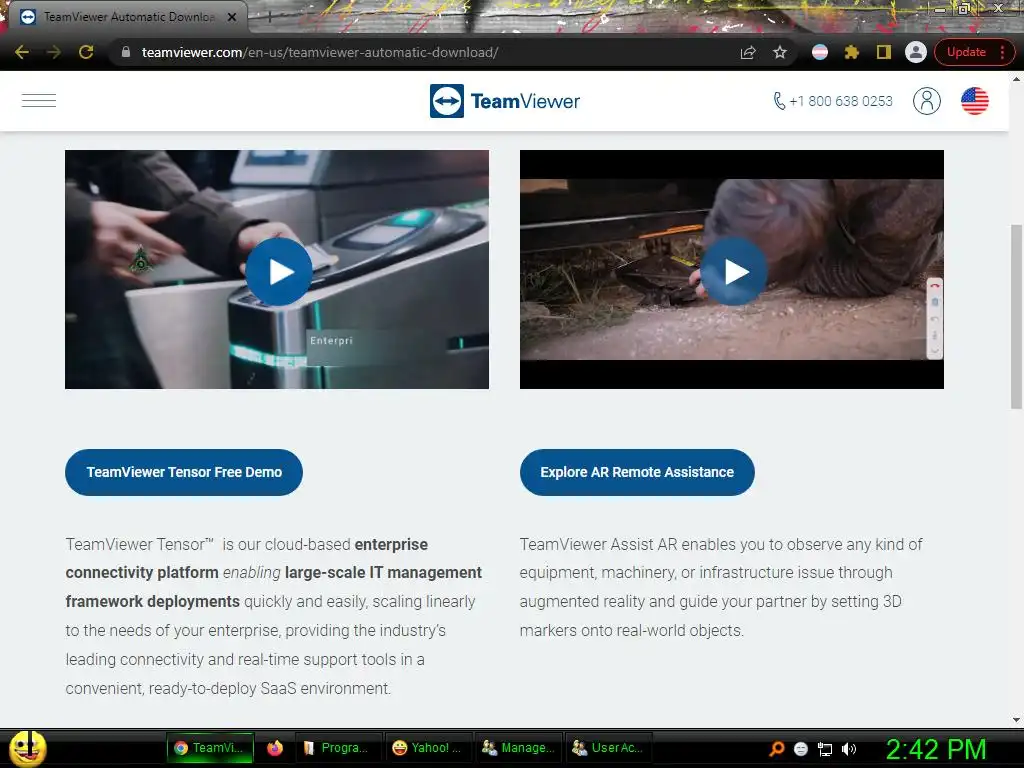Click the scrollbar down arrow

click(1016, 720)
